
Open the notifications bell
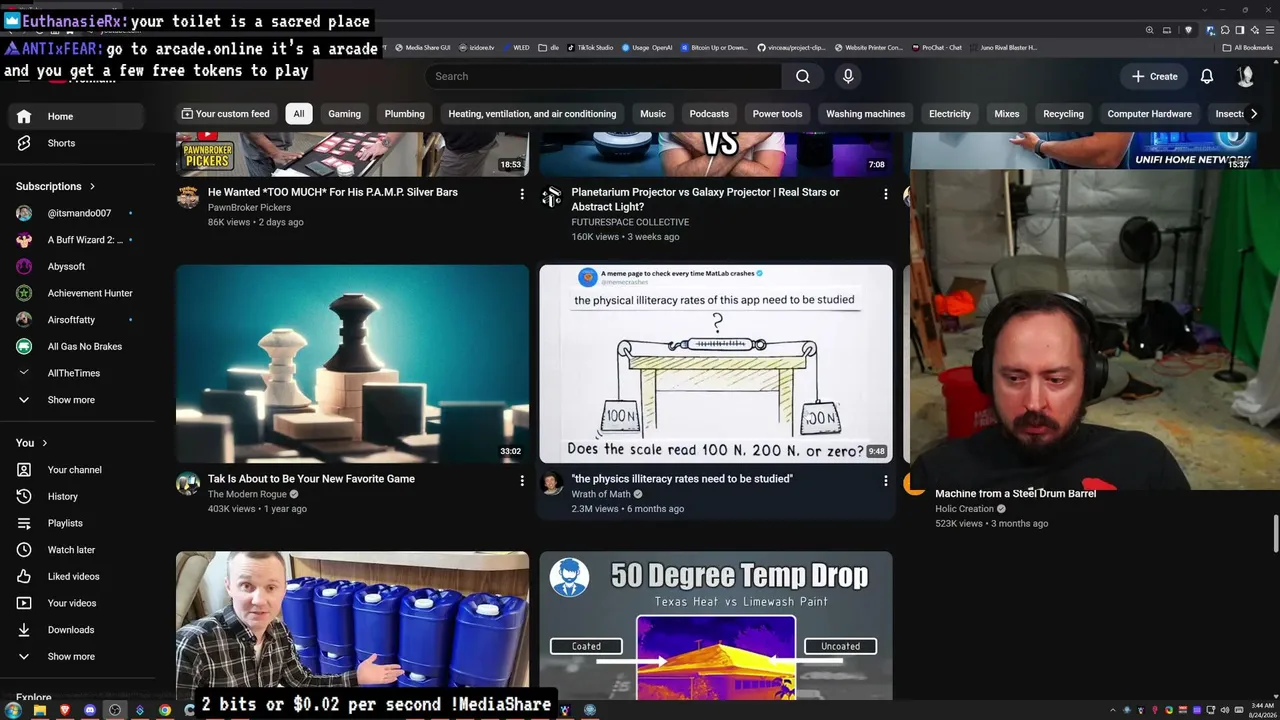pos(1207,76)
